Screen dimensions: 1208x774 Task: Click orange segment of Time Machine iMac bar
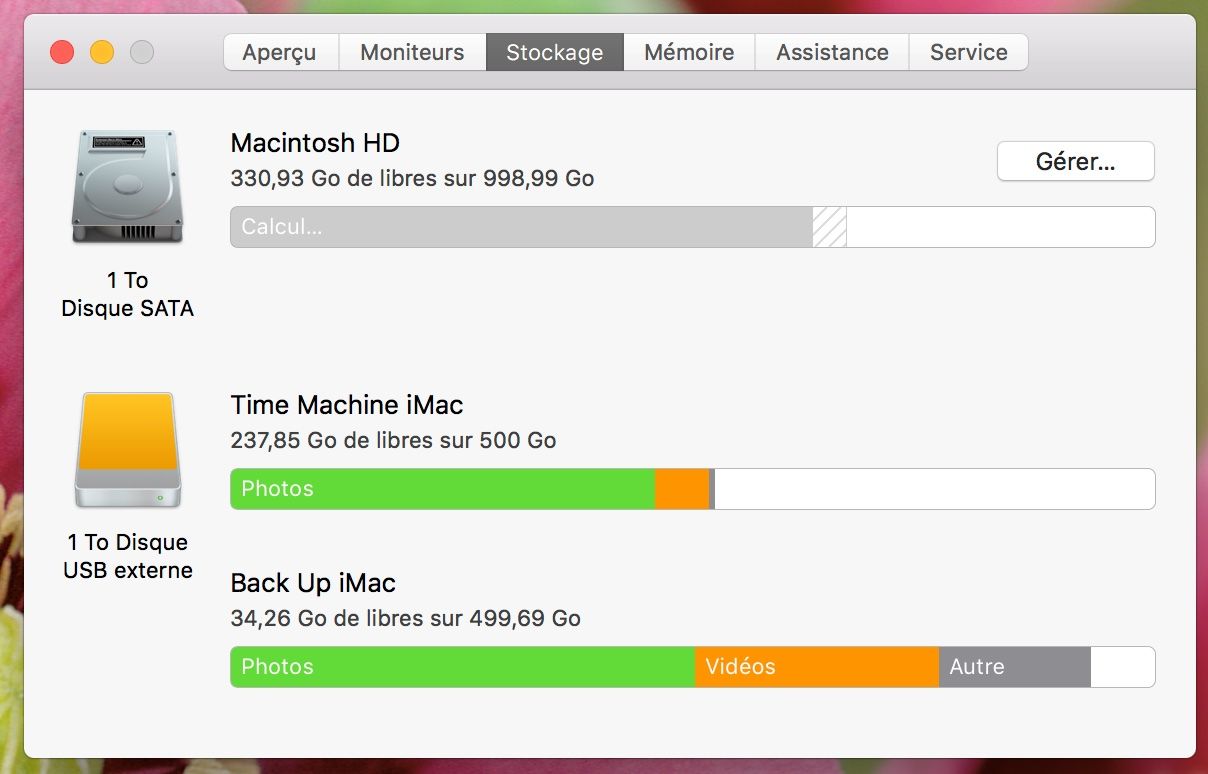point(682,489)
